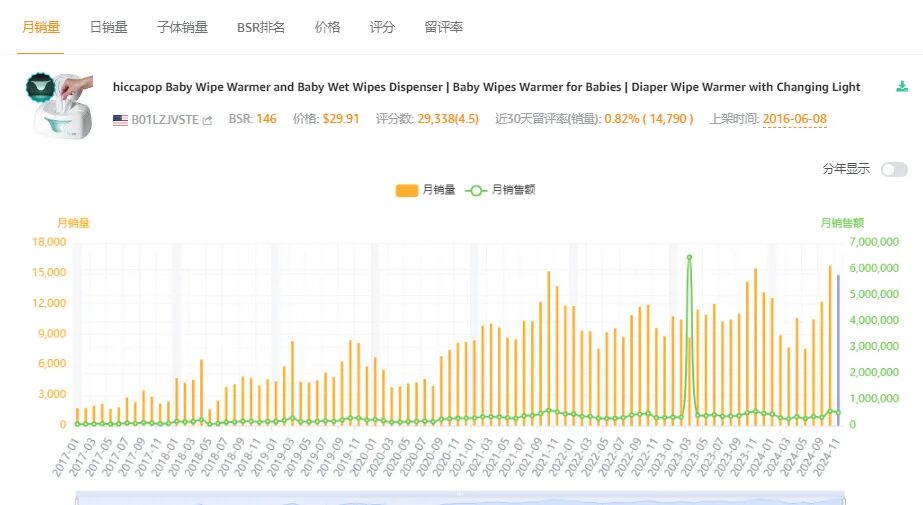Click the 2017-01 x-axis label
This screenshot has width=923, height=505.
66,457
